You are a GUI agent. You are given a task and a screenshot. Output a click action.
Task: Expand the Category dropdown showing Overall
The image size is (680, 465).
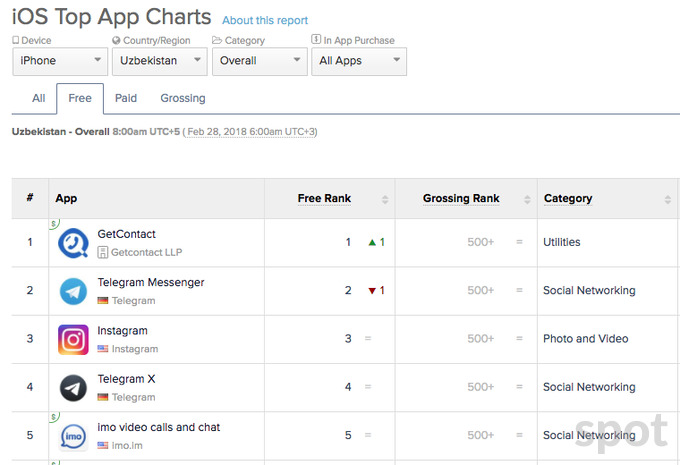click(x=258, y=61)
